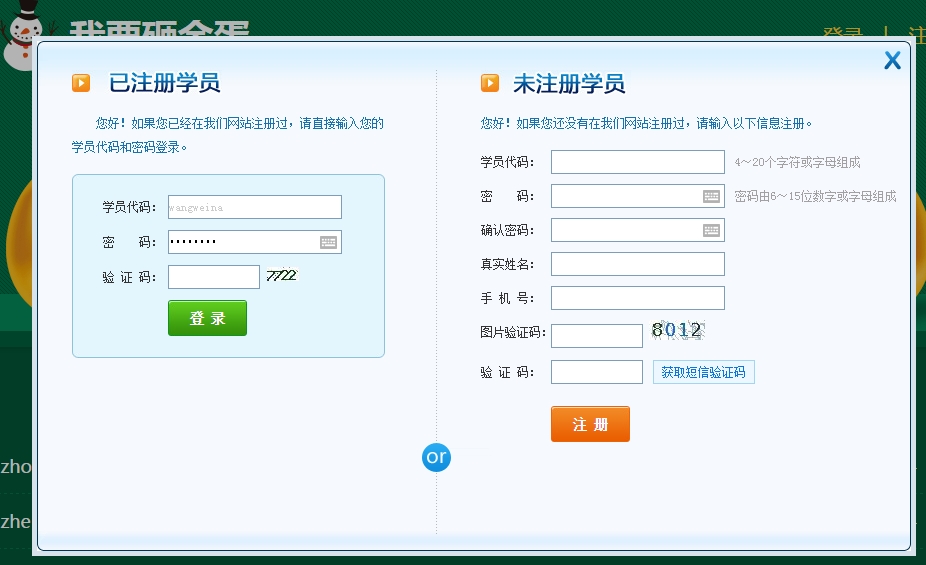Image resolution: width=926 pixels, height=565 pixels.
Task: Click the green 登录 button
Action: point(207,318)
